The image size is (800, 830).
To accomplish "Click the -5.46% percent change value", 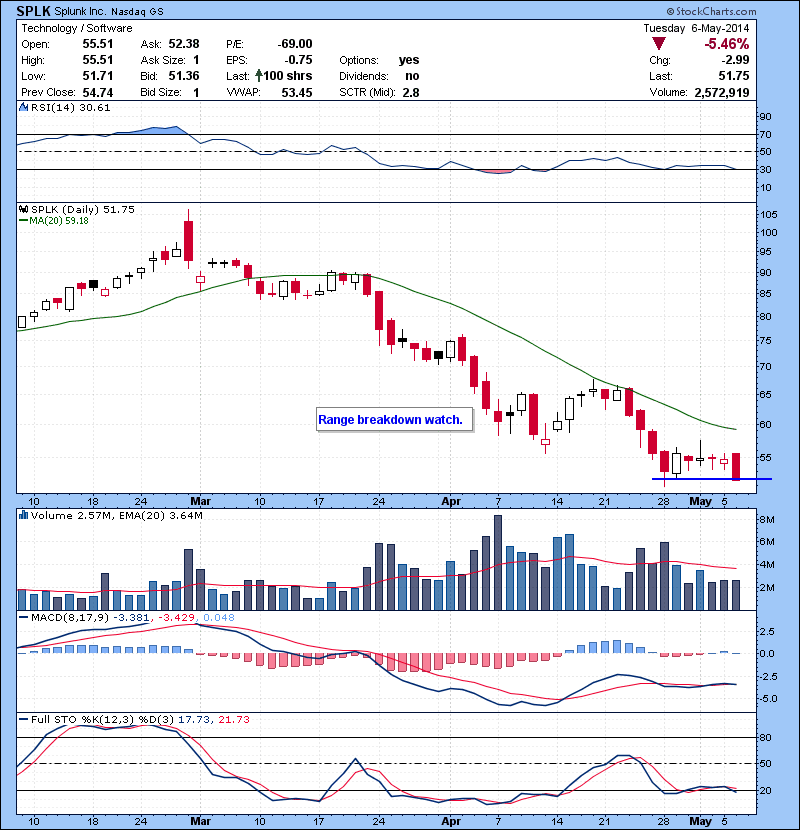I will (726, 44).
